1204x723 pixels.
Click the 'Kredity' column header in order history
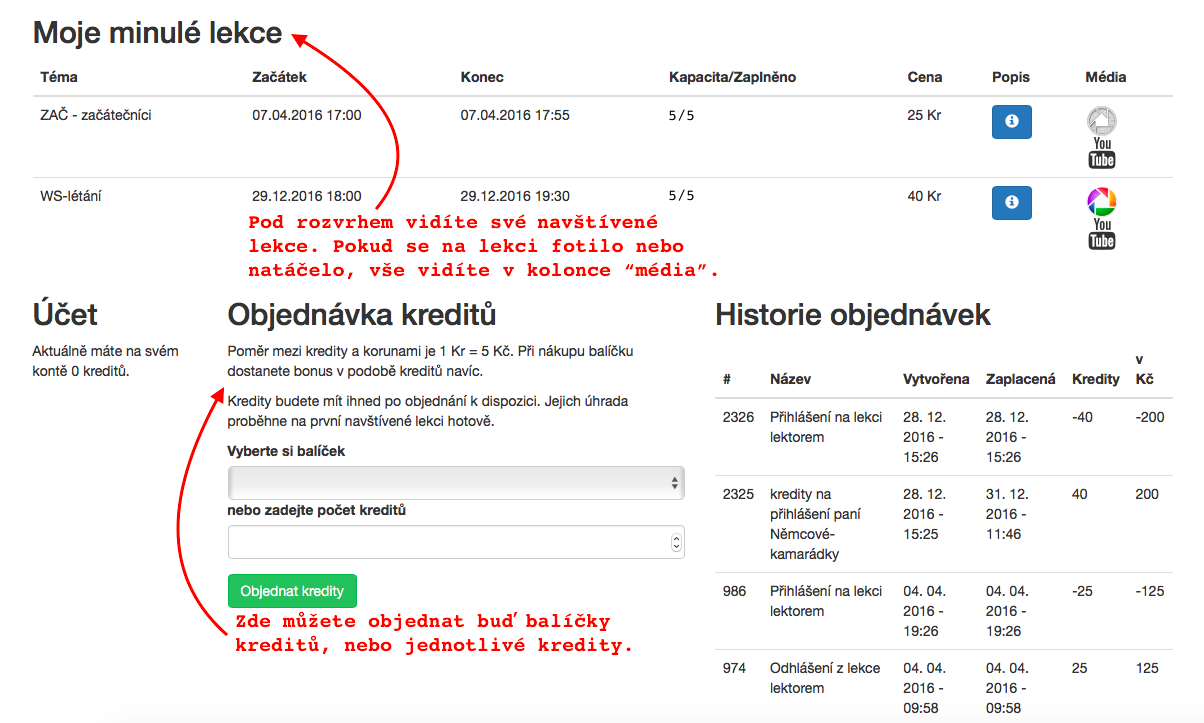click(1096, 380)
